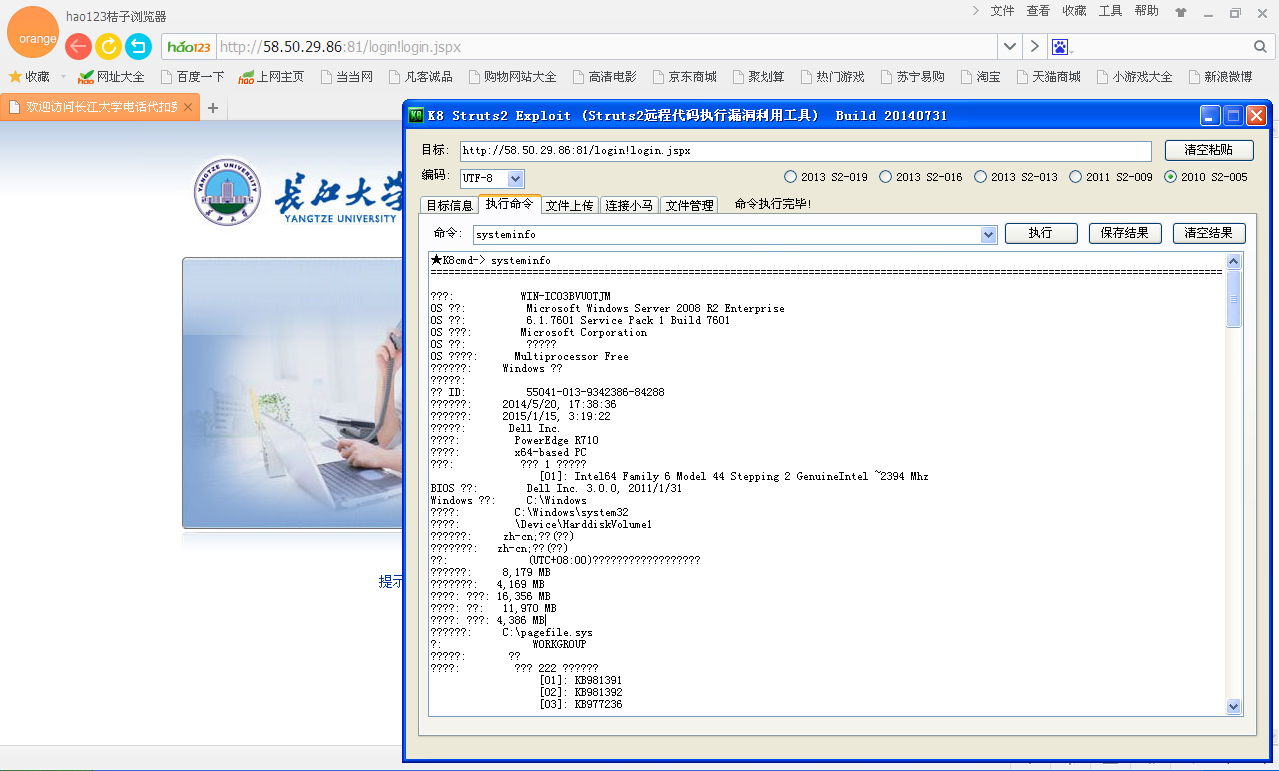Open the 苏宁易购 bookmark

tap(912, 77)
